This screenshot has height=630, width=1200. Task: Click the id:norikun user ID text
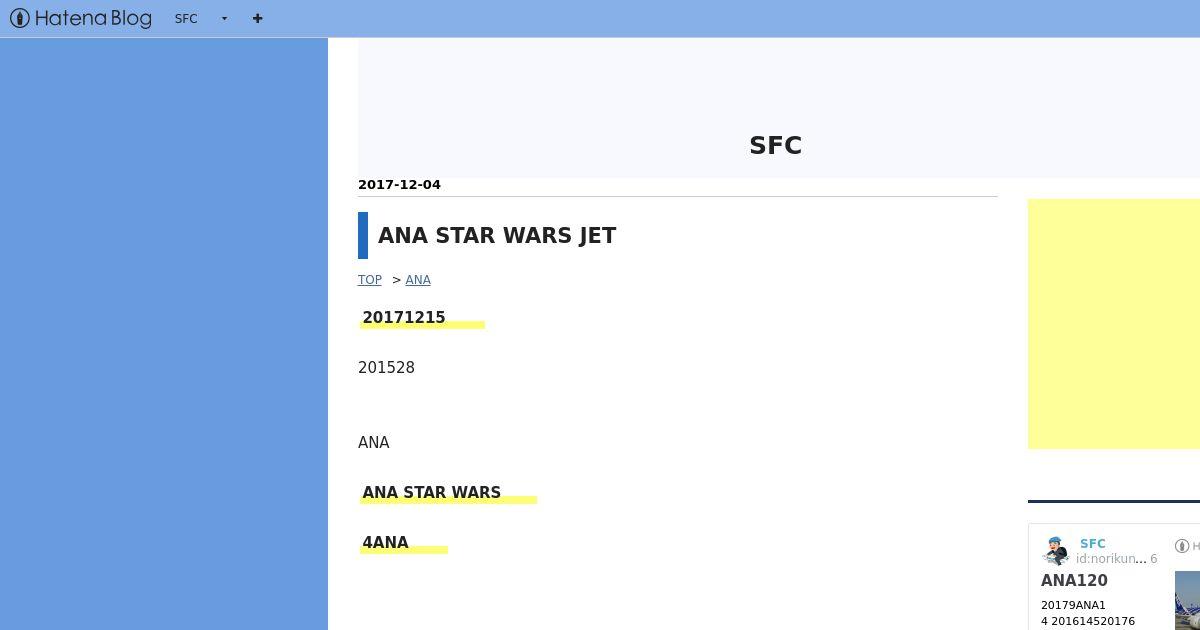click(x=1111, y=559)
